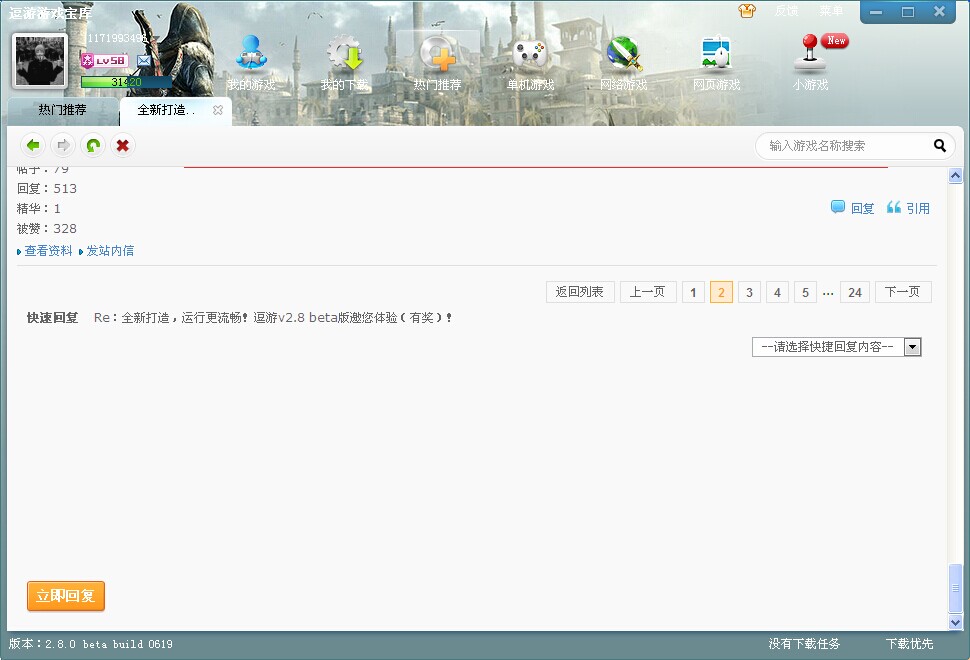Viewport: 970px width, 660px height.
Task: Jump to page 3
Action: click(749, 292)
